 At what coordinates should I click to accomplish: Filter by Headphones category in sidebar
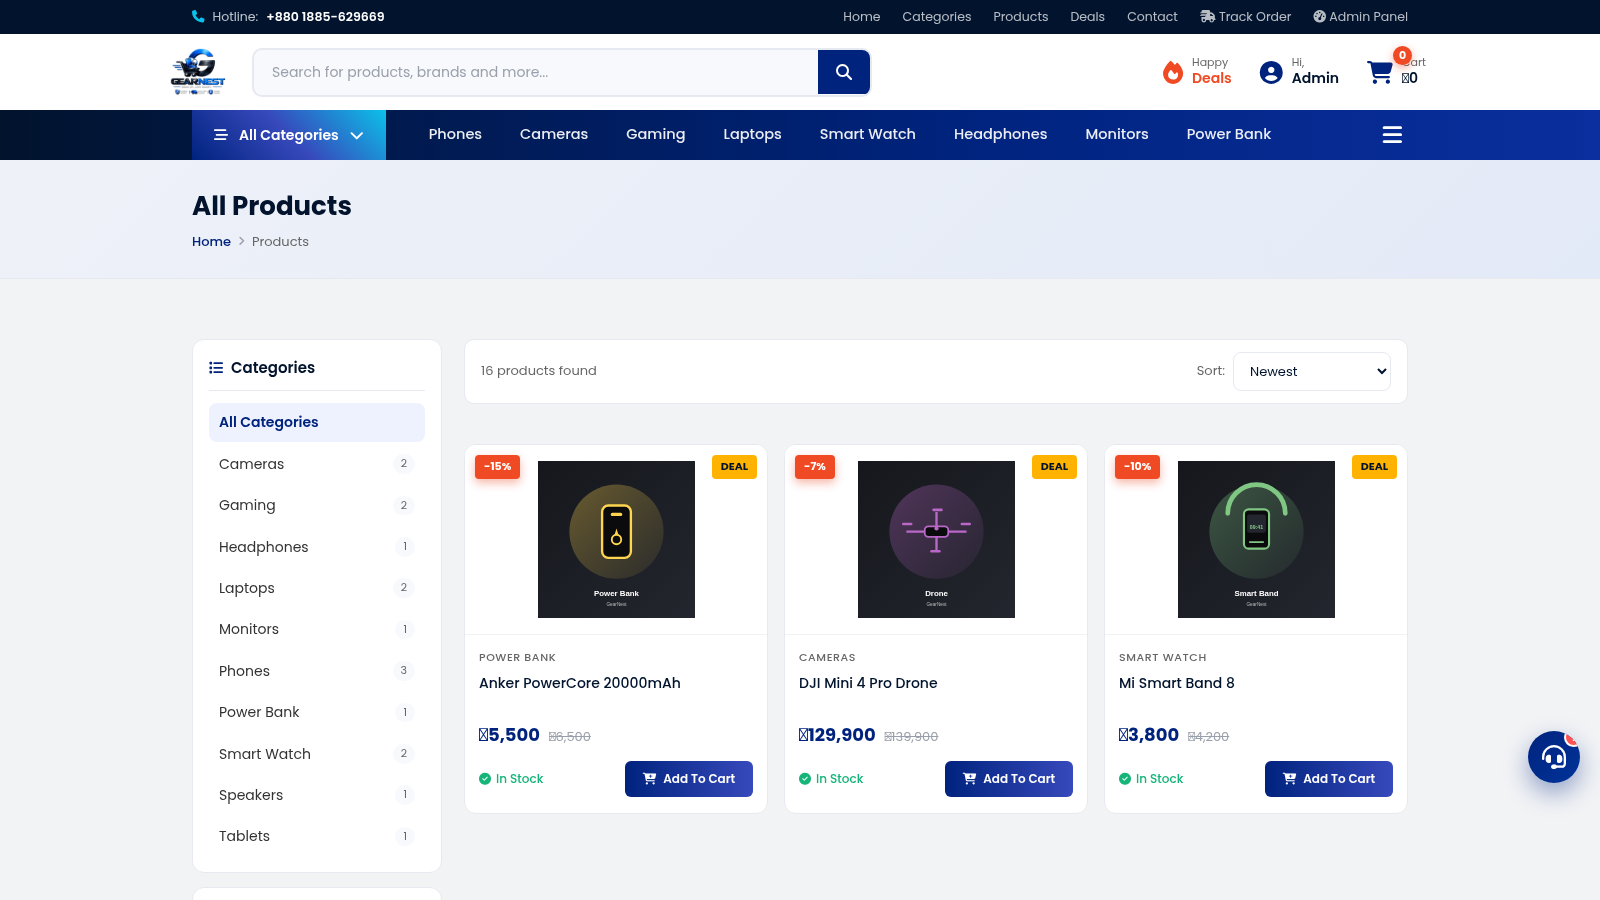[x=317, y=547]
